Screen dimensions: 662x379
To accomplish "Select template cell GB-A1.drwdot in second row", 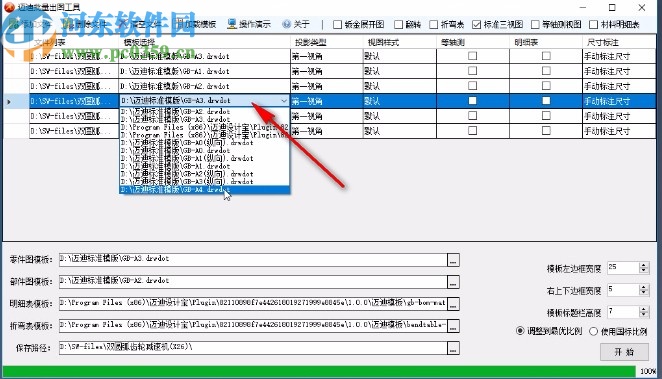I will click(x=205, y=71).
